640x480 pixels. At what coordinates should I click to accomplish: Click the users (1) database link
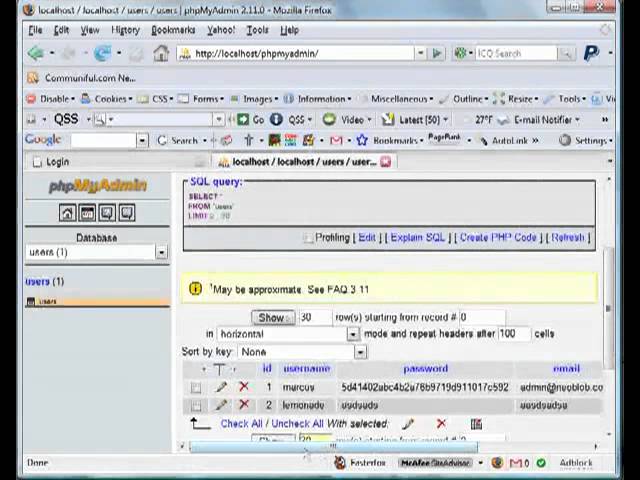point(44,282)
